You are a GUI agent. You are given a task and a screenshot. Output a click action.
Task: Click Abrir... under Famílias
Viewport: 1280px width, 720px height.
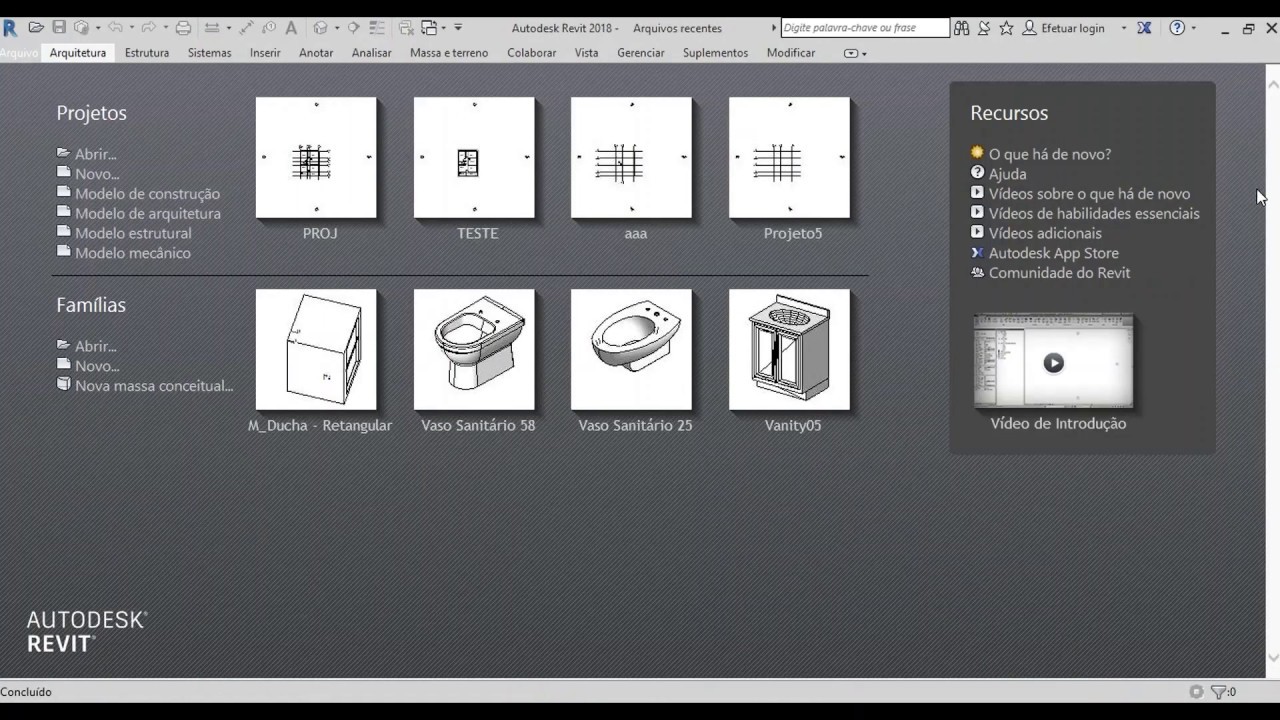tap(95, 346)
